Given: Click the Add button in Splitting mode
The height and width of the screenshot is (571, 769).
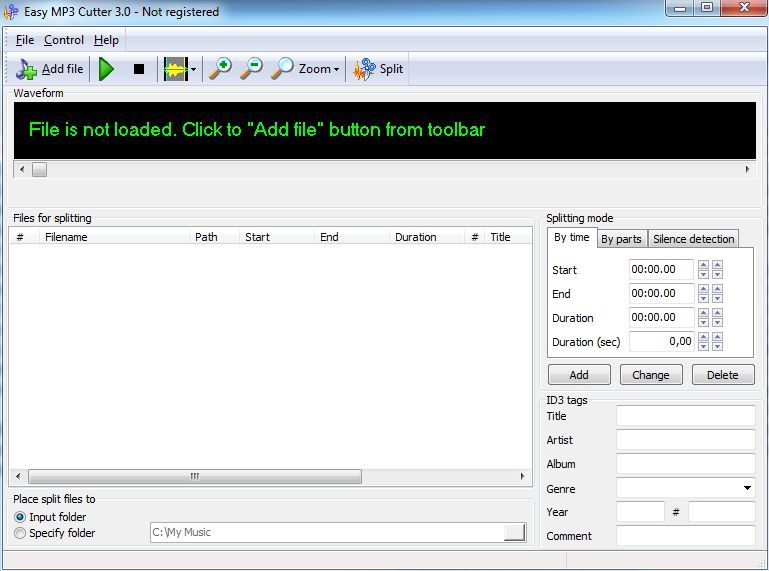Looking at the screenshot, I should (579, 375).
